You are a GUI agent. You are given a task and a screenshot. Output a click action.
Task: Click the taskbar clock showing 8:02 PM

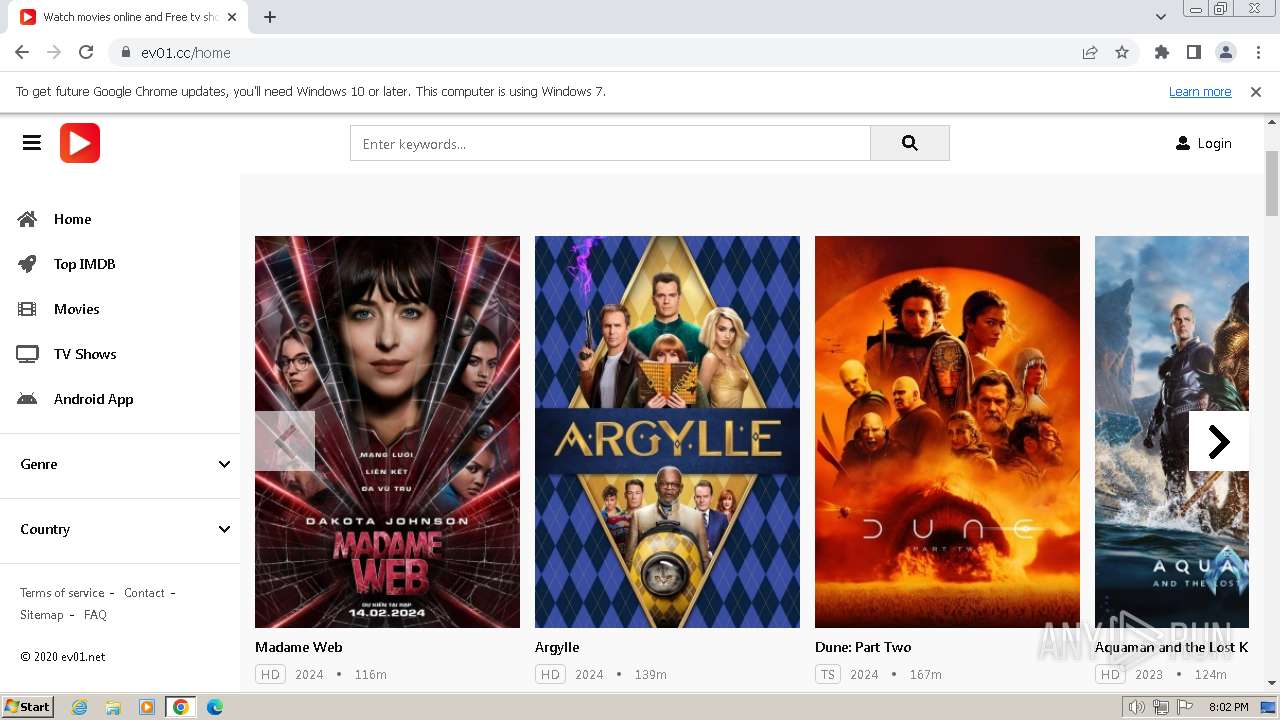tap(1228, 707)
